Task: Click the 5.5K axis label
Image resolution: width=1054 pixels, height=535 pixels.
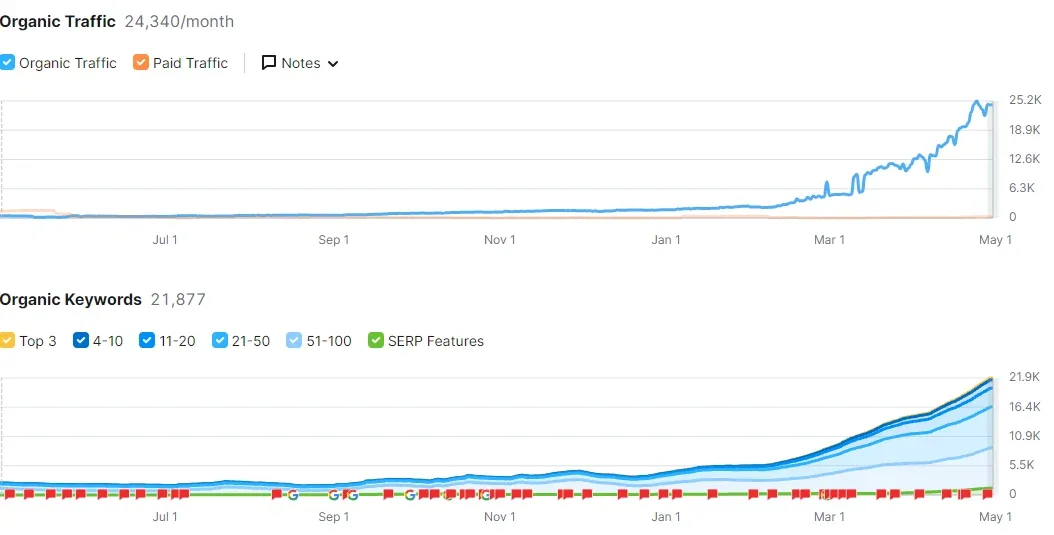Action: tap(1022, 464)
